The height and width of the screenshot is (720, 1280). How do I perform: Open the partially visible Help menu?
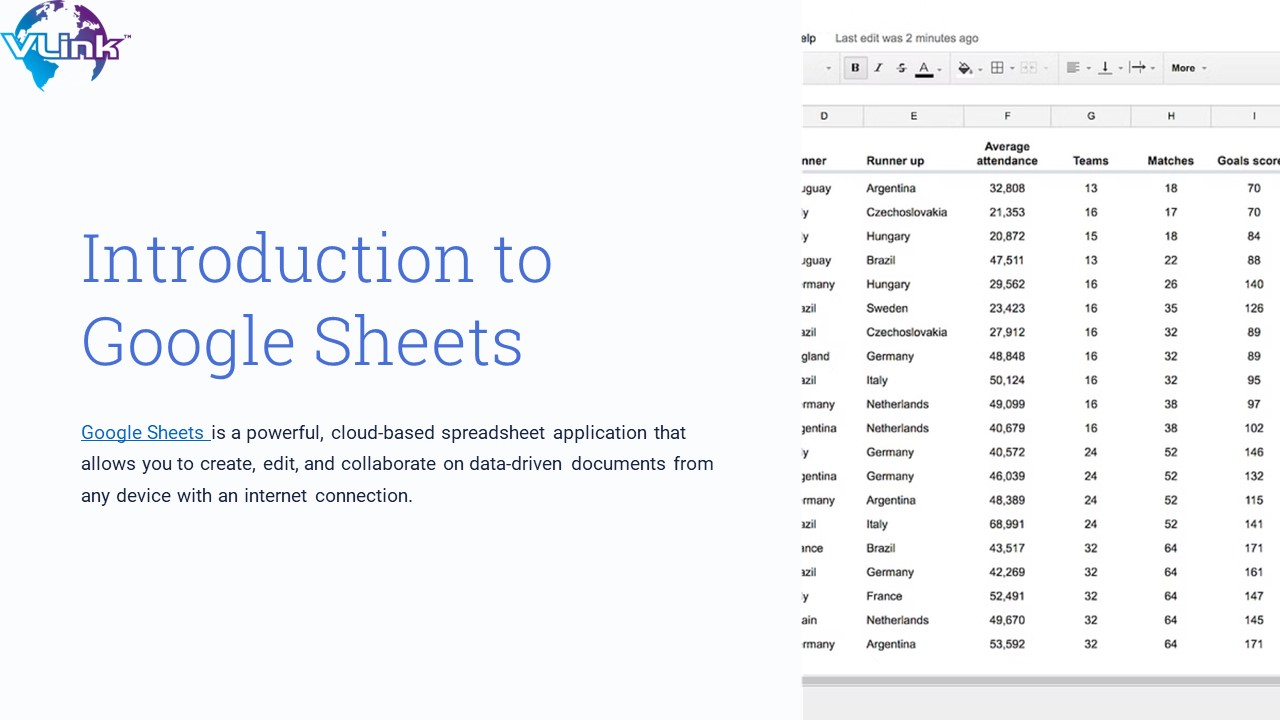point(809,38)
